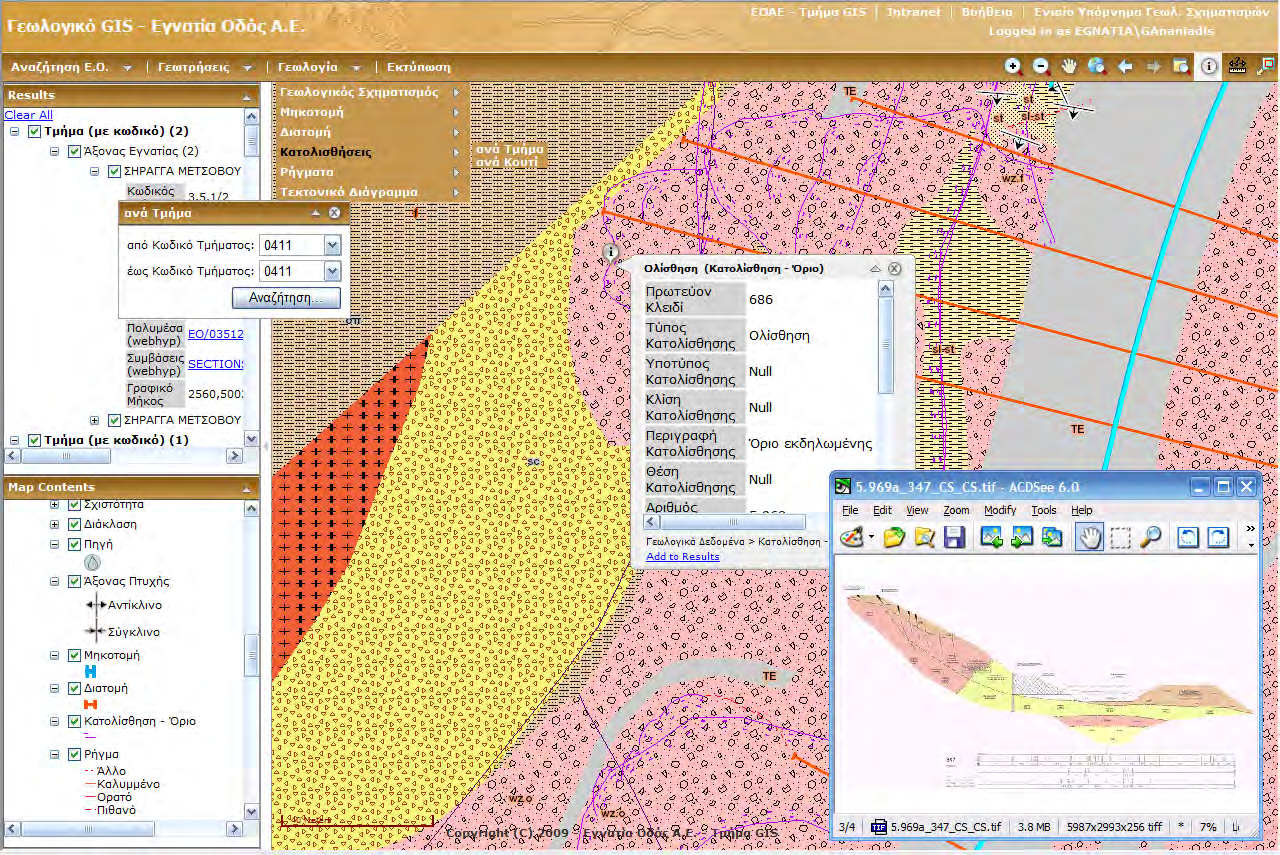Open 'έως Κωδικό Τμήματος' dropdown
This screenshot has height=855, width=1280.
click(x=333, y=271)
